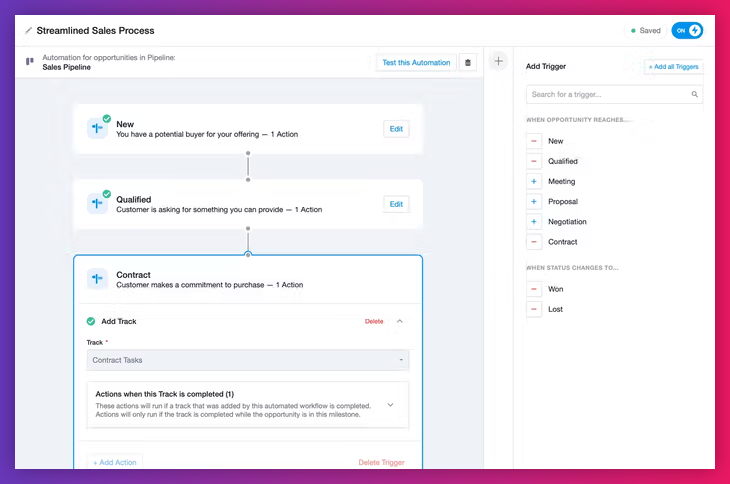Click the Sales Pipeline name text
Image resolution: width=730 pixels, height=484 pixels.
[67, 67]
